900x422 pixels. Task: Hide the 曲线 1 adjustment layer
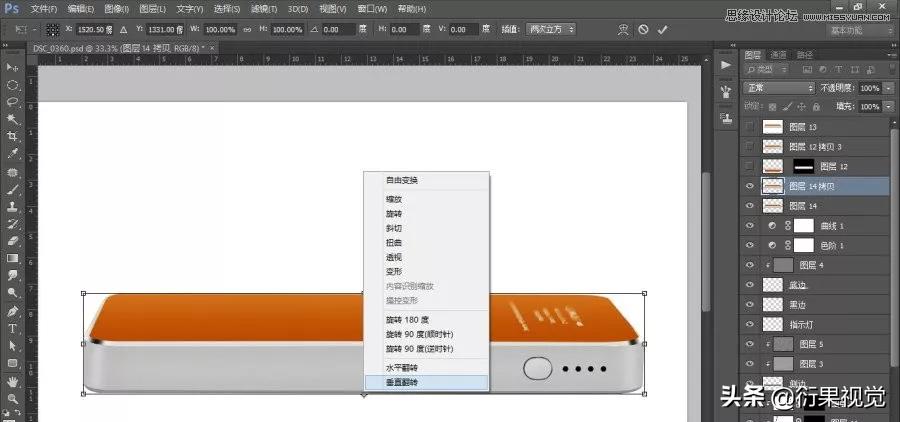(751, 226)
